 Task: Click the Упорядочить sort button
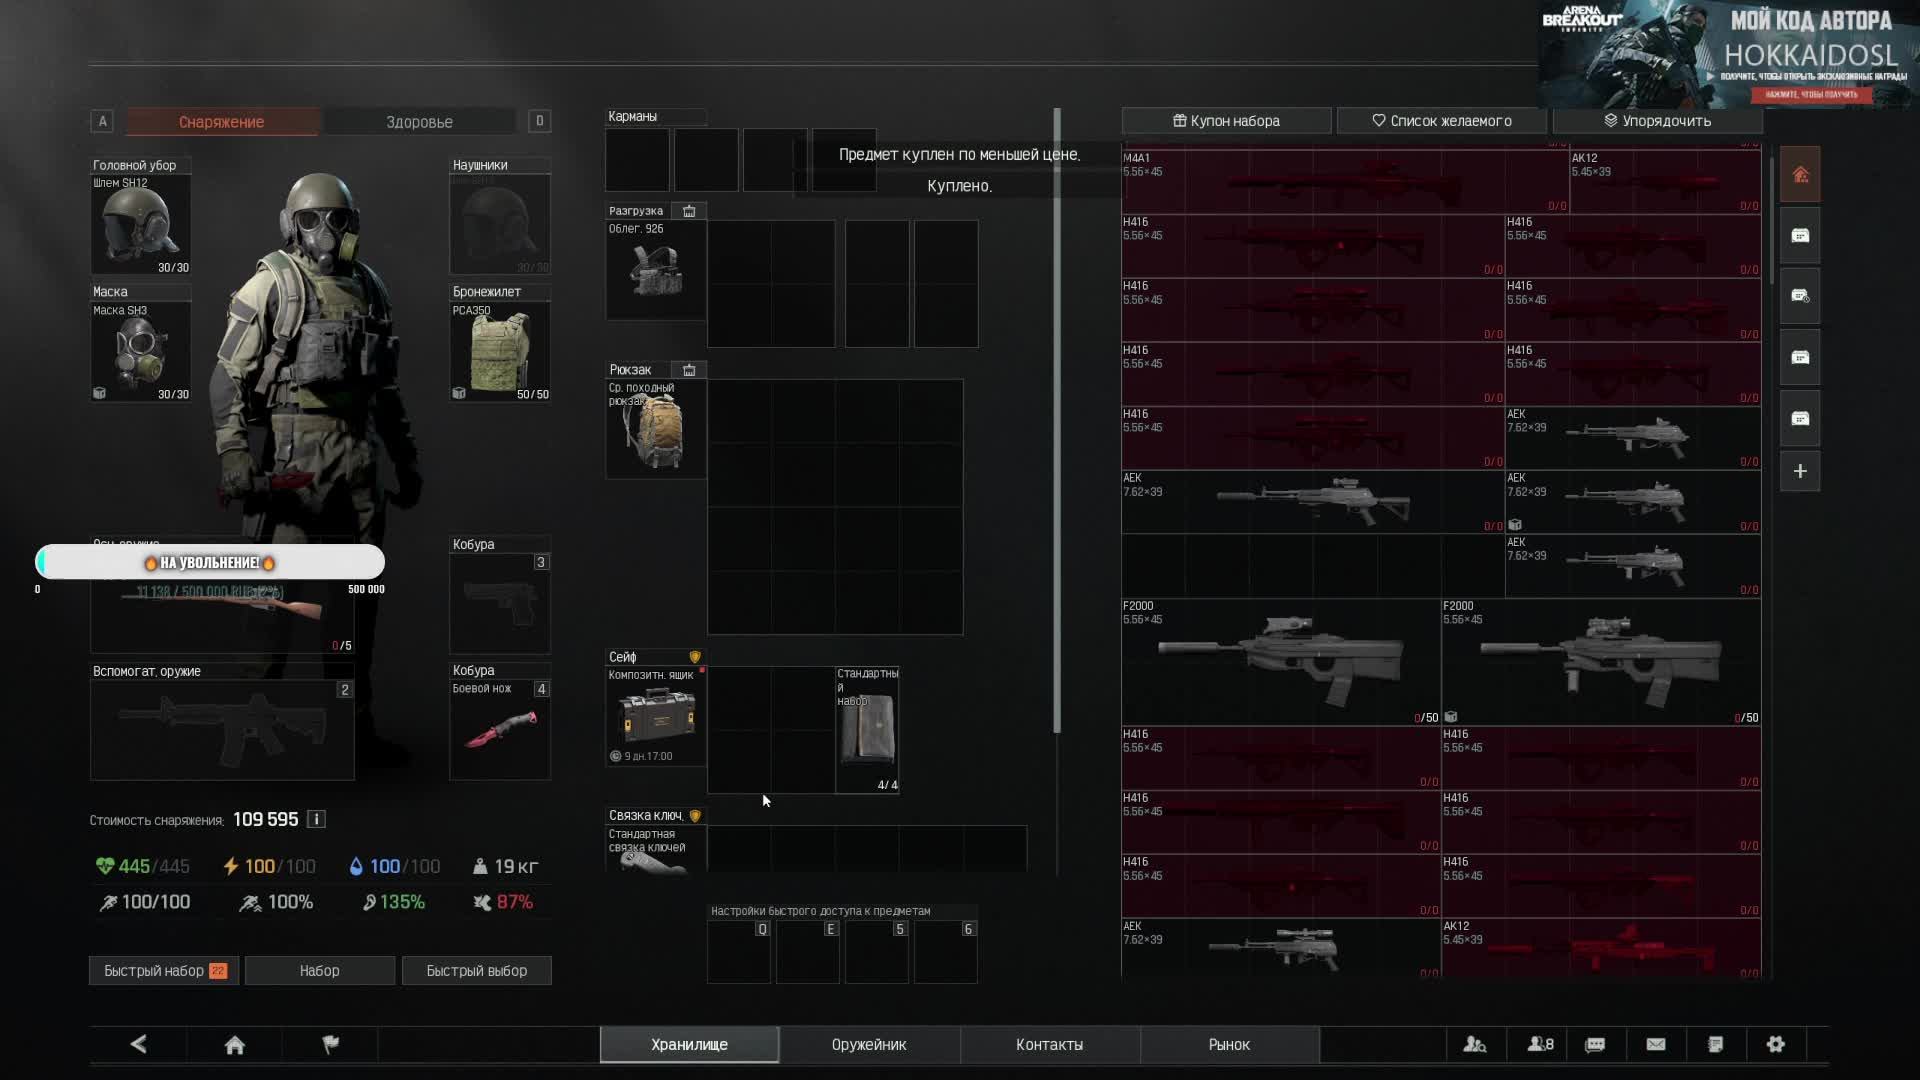tap(1657, 121)
